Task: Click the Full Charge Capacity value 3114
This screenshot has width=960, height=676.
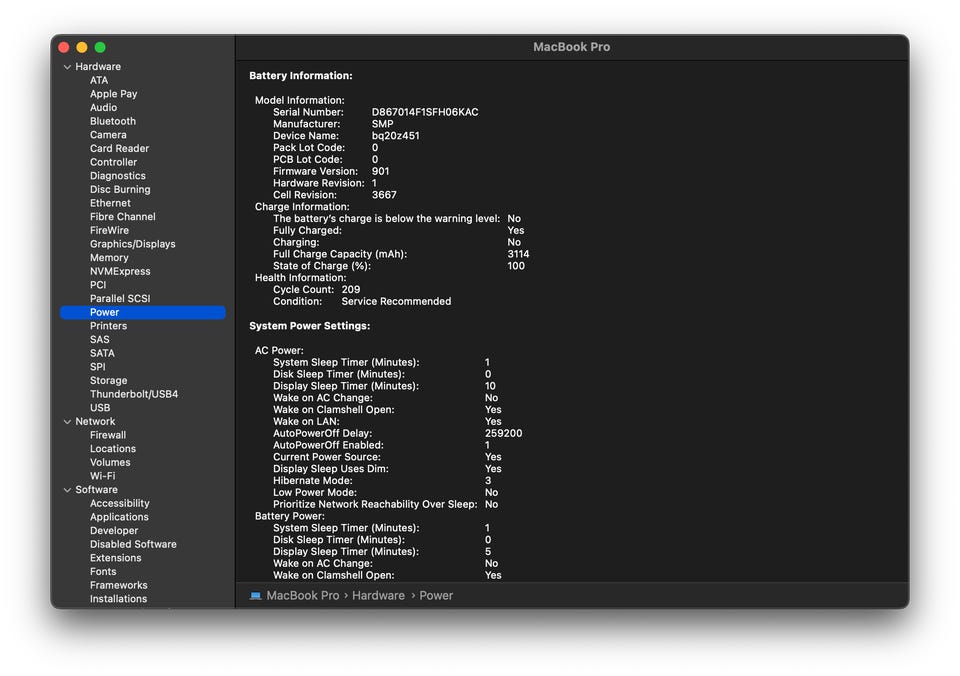Action: point(518,254)
